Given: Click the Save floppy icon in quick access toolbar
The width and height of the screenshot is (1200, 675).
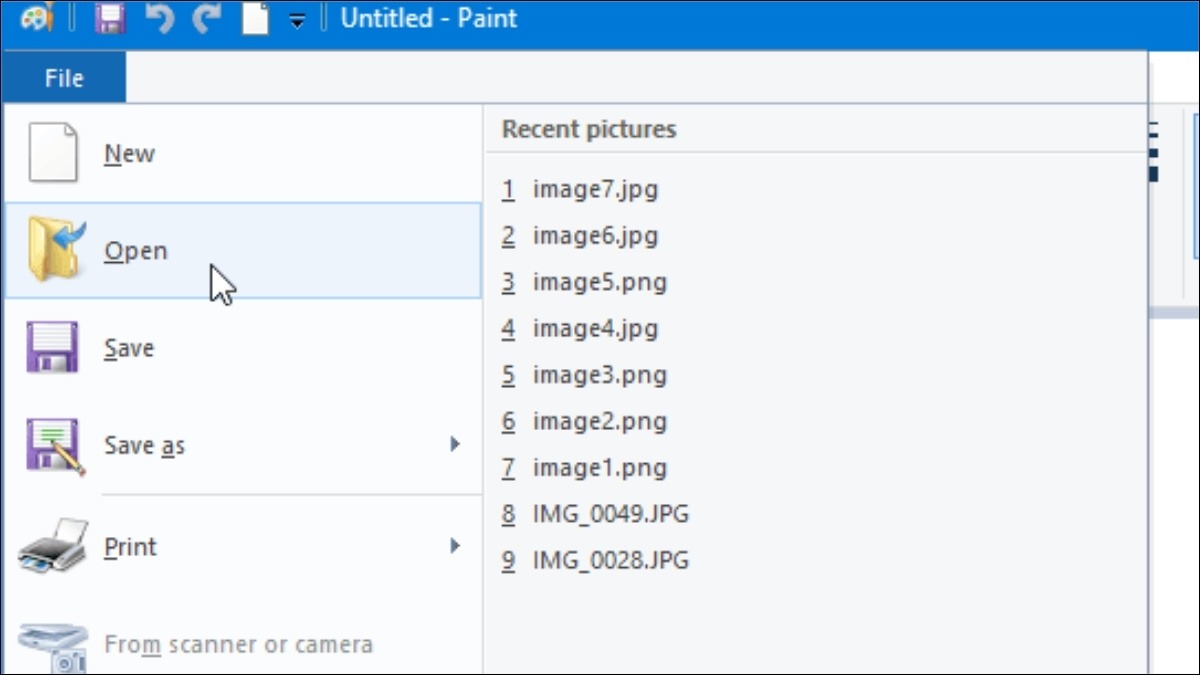Looking at the screenshot, I should (109, 18).
